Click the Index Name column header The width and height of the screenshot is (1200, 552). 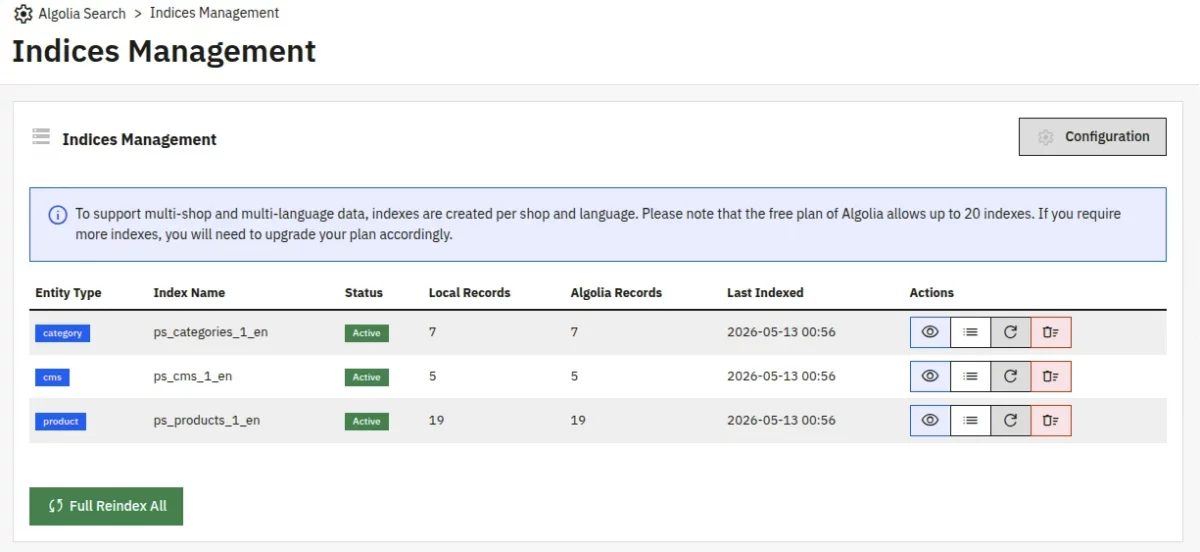189,293
